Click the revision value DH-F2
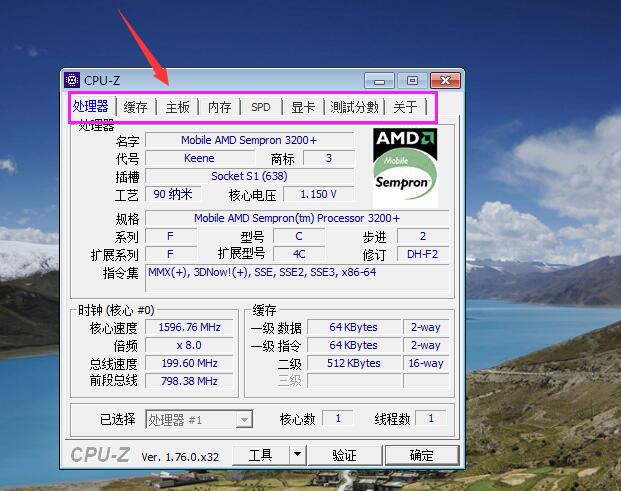This screenshot has width=621, height=491. click(423, 254)
